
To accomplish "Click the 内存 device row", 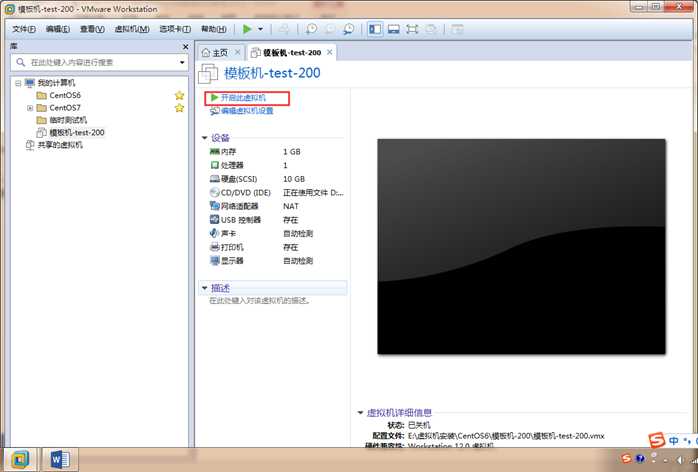I will pos(276,152).
